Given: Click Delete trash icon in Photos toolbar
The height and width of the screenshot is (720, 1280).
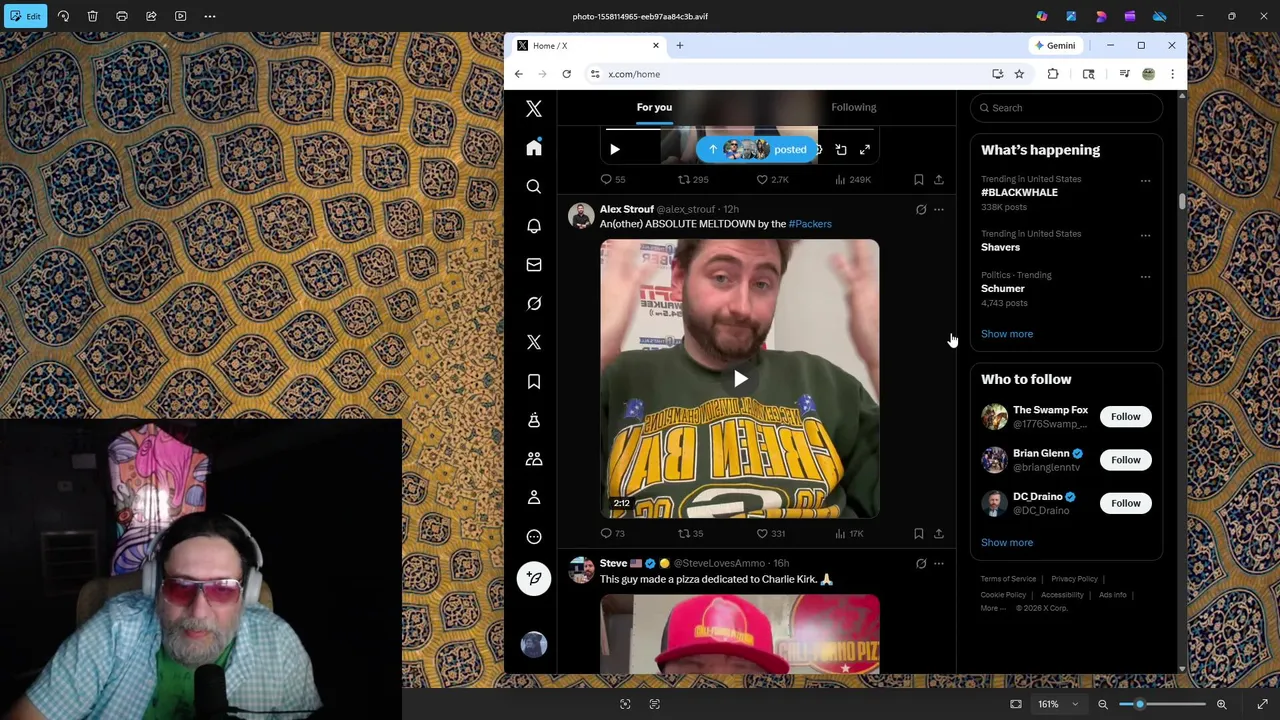Looking at the screenshot, I should 92,16.
